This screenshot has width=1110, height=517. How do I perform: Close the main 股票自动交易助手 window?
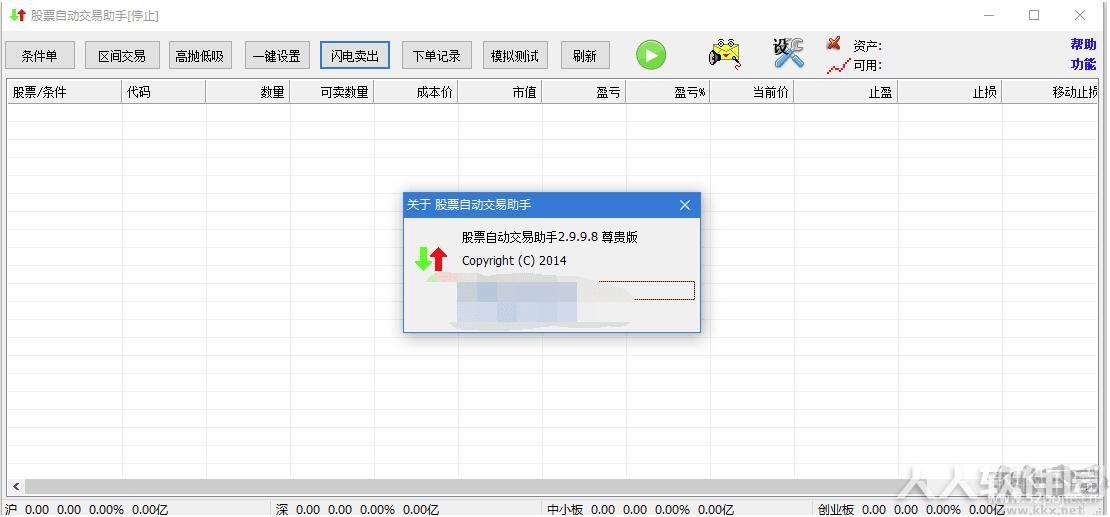[x=1080, y=15]
